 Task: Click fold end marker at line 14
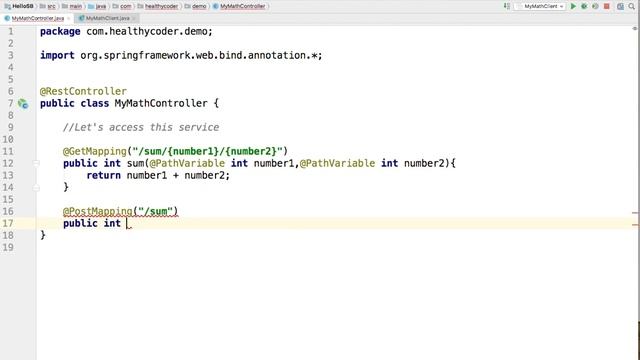[36, 187]
